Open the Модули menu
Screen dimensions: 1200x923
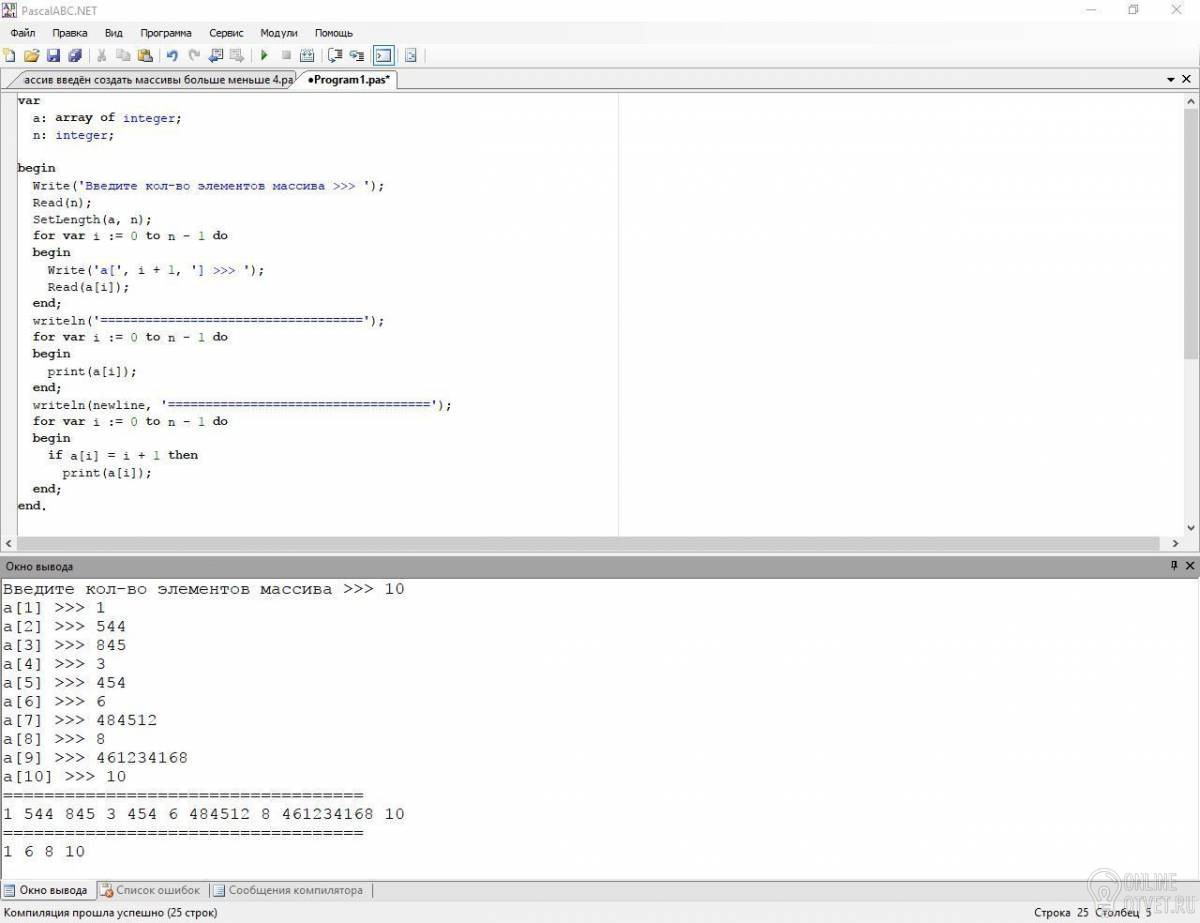tap(279, 33)
